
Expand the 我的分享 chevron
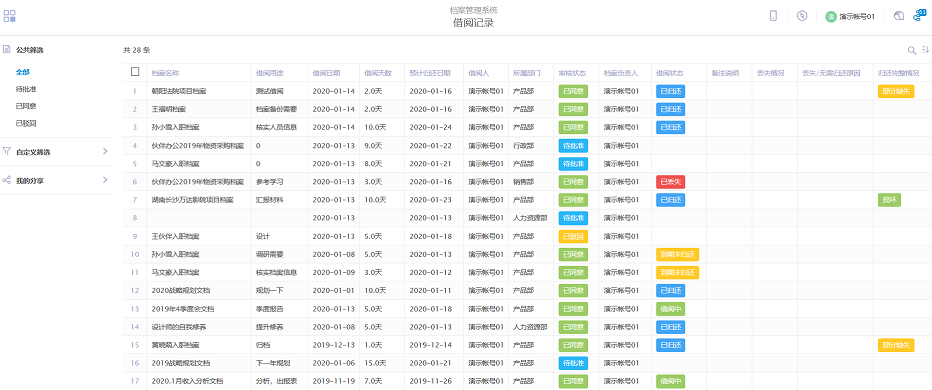(x=105, y=180)
